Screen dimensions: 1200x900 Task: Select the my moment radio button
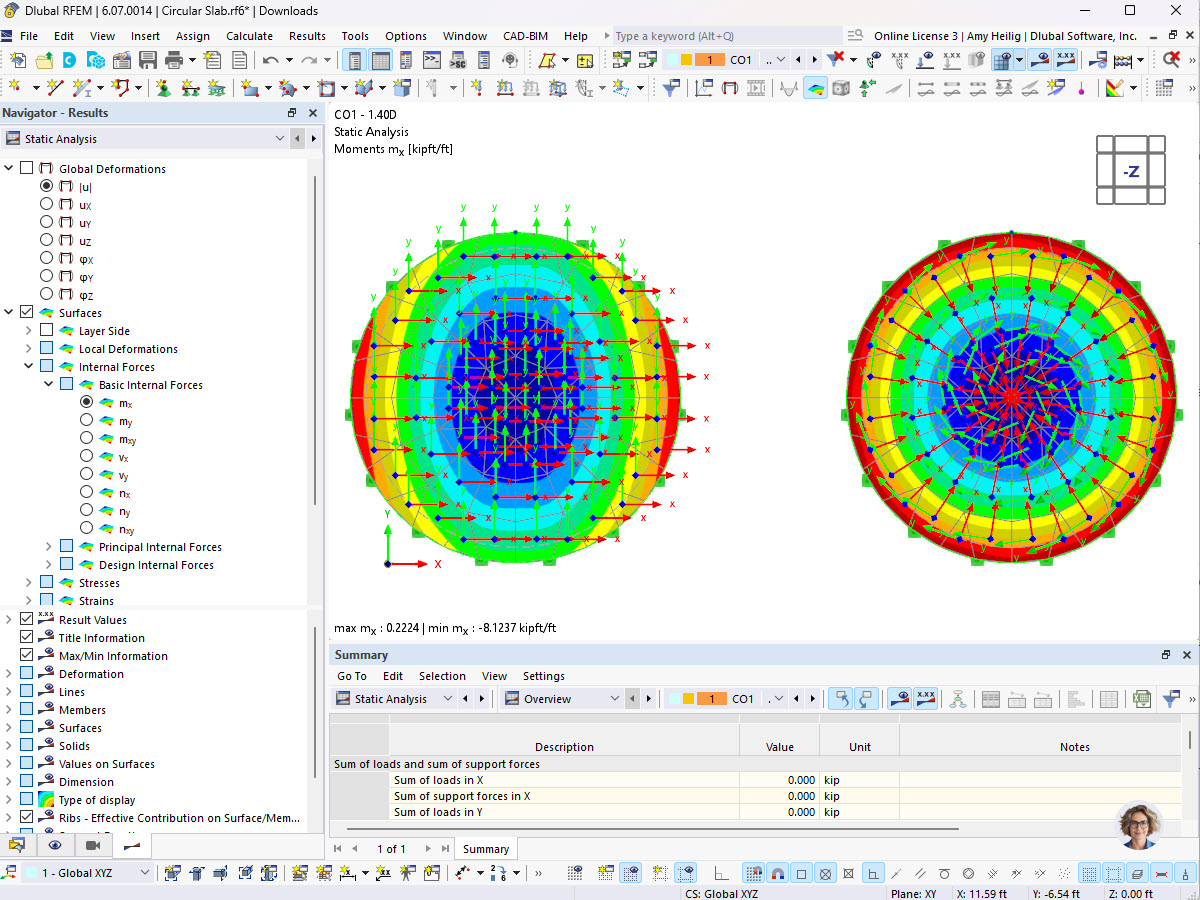pos(86,420)
